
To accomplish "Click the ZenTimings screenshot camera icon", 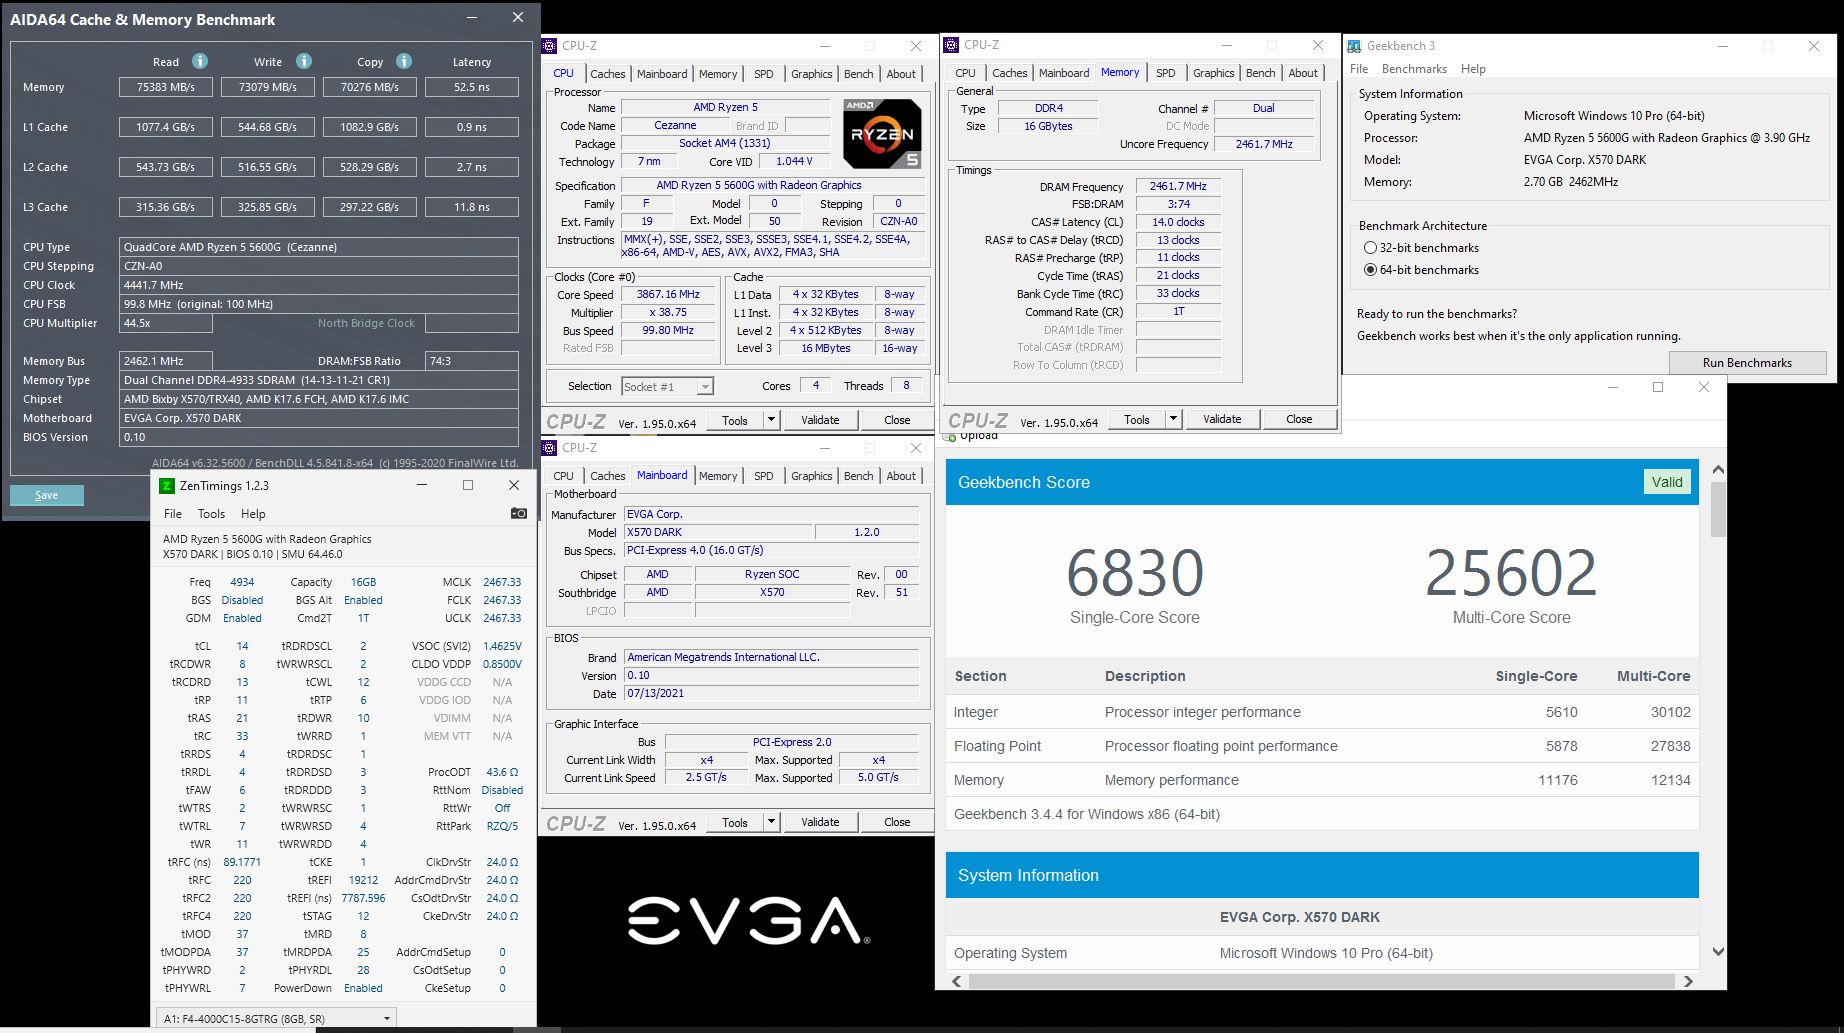I will click(x=518, y=513).
